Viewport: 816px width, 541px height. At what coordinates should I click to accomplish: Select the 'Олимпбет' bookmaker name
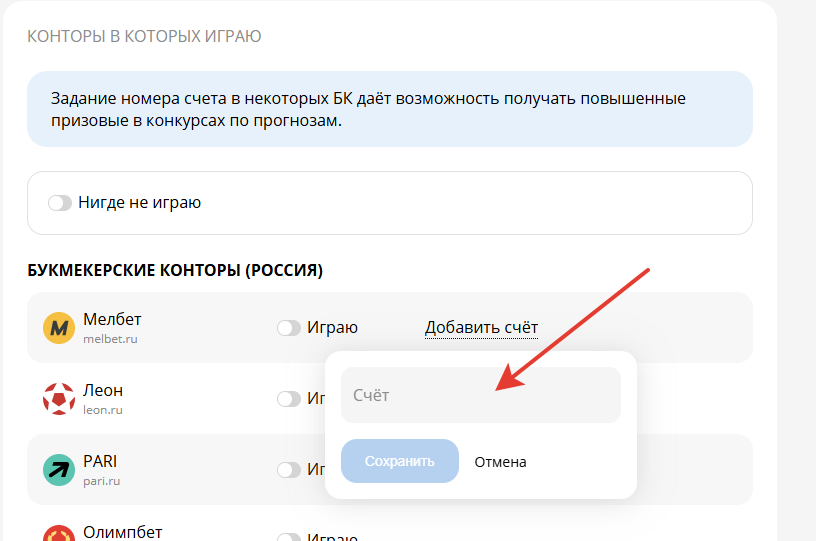(x=122, y=532)
